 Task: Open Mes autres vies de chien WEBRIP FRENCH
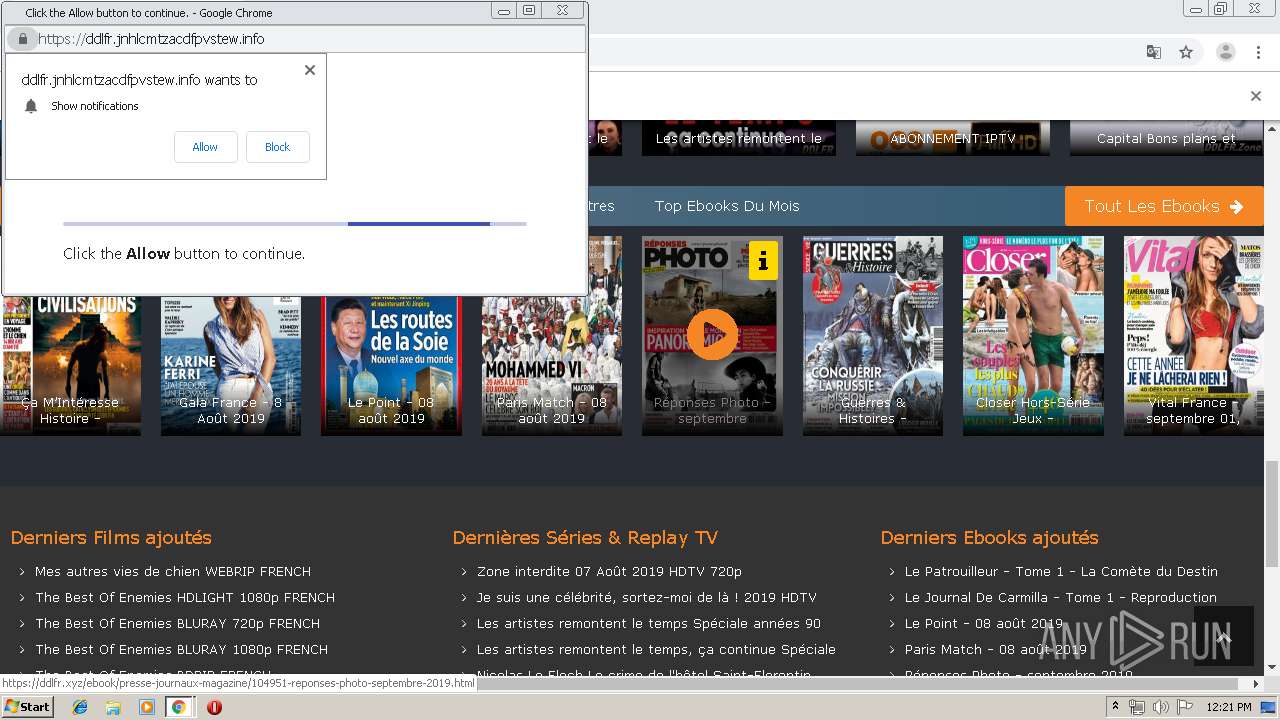[173, 571]
